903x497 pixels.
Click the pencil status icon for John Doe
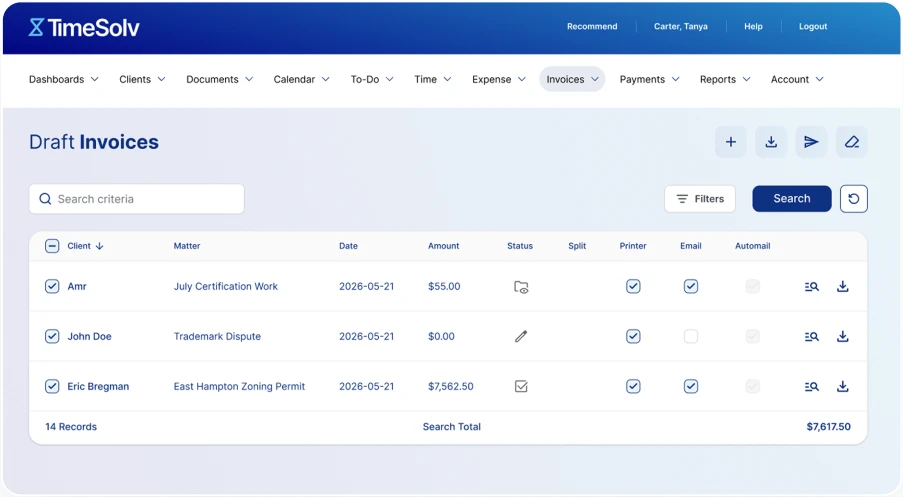coord(521,337)
